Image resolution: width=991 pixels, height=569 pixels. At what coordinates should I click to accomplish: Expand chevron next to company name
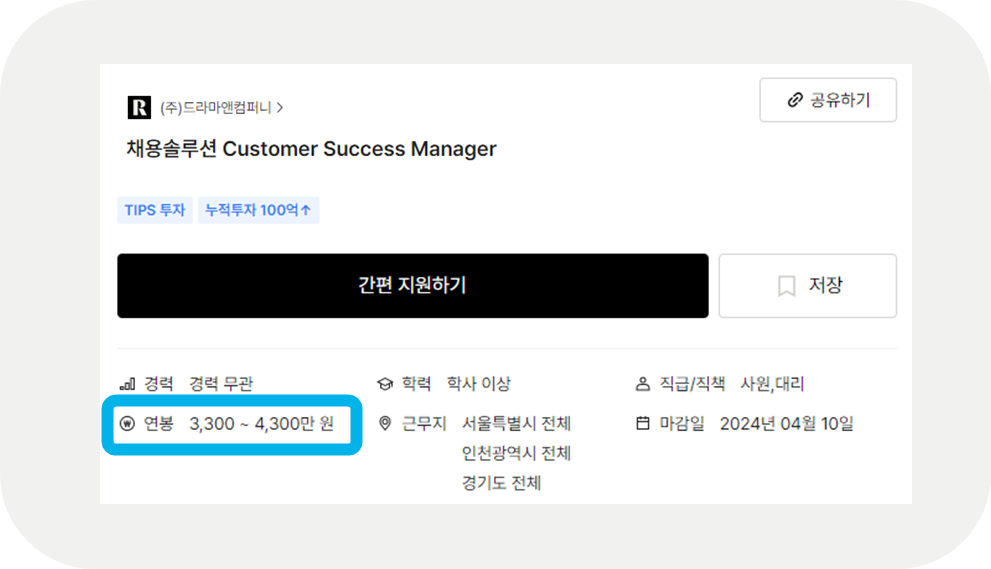(280, 108)
